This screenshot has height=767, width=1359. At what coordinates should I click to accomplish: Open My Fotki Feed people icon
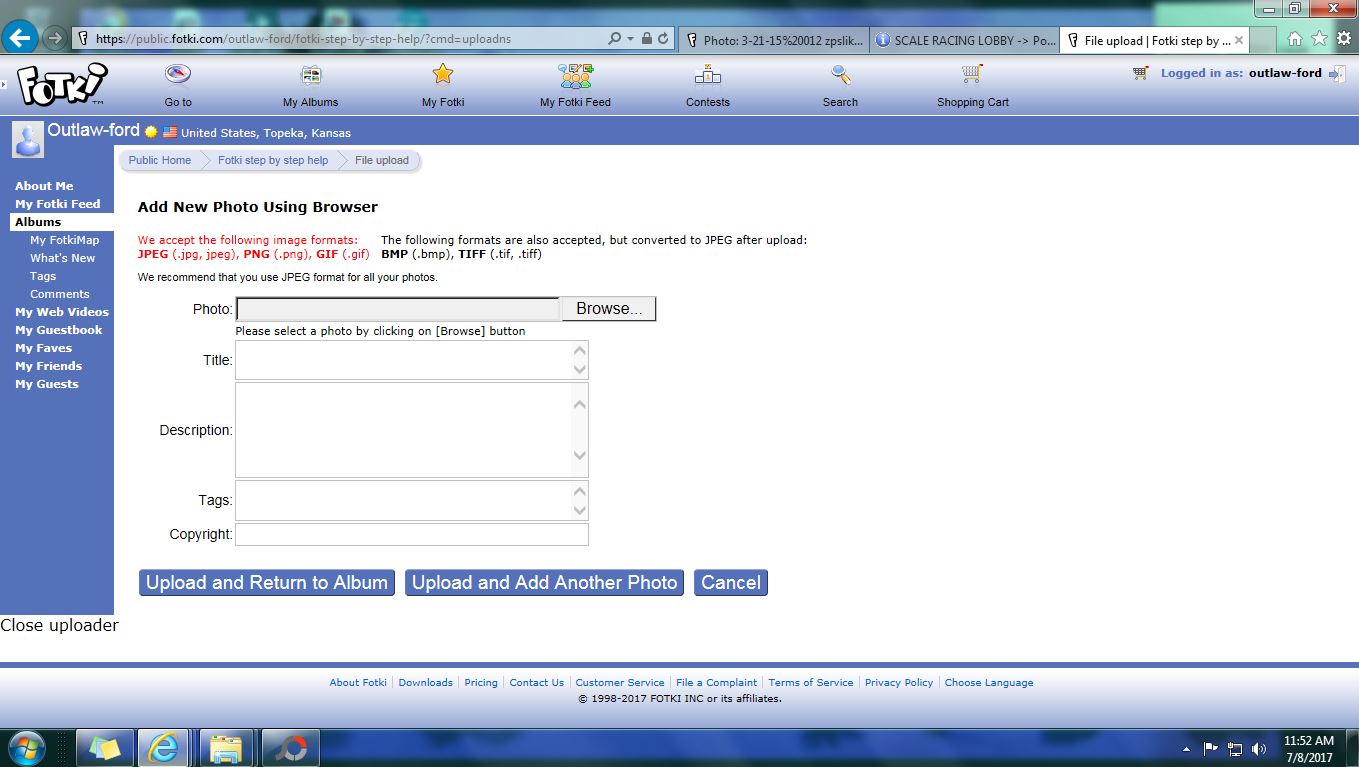click(575, 75)
